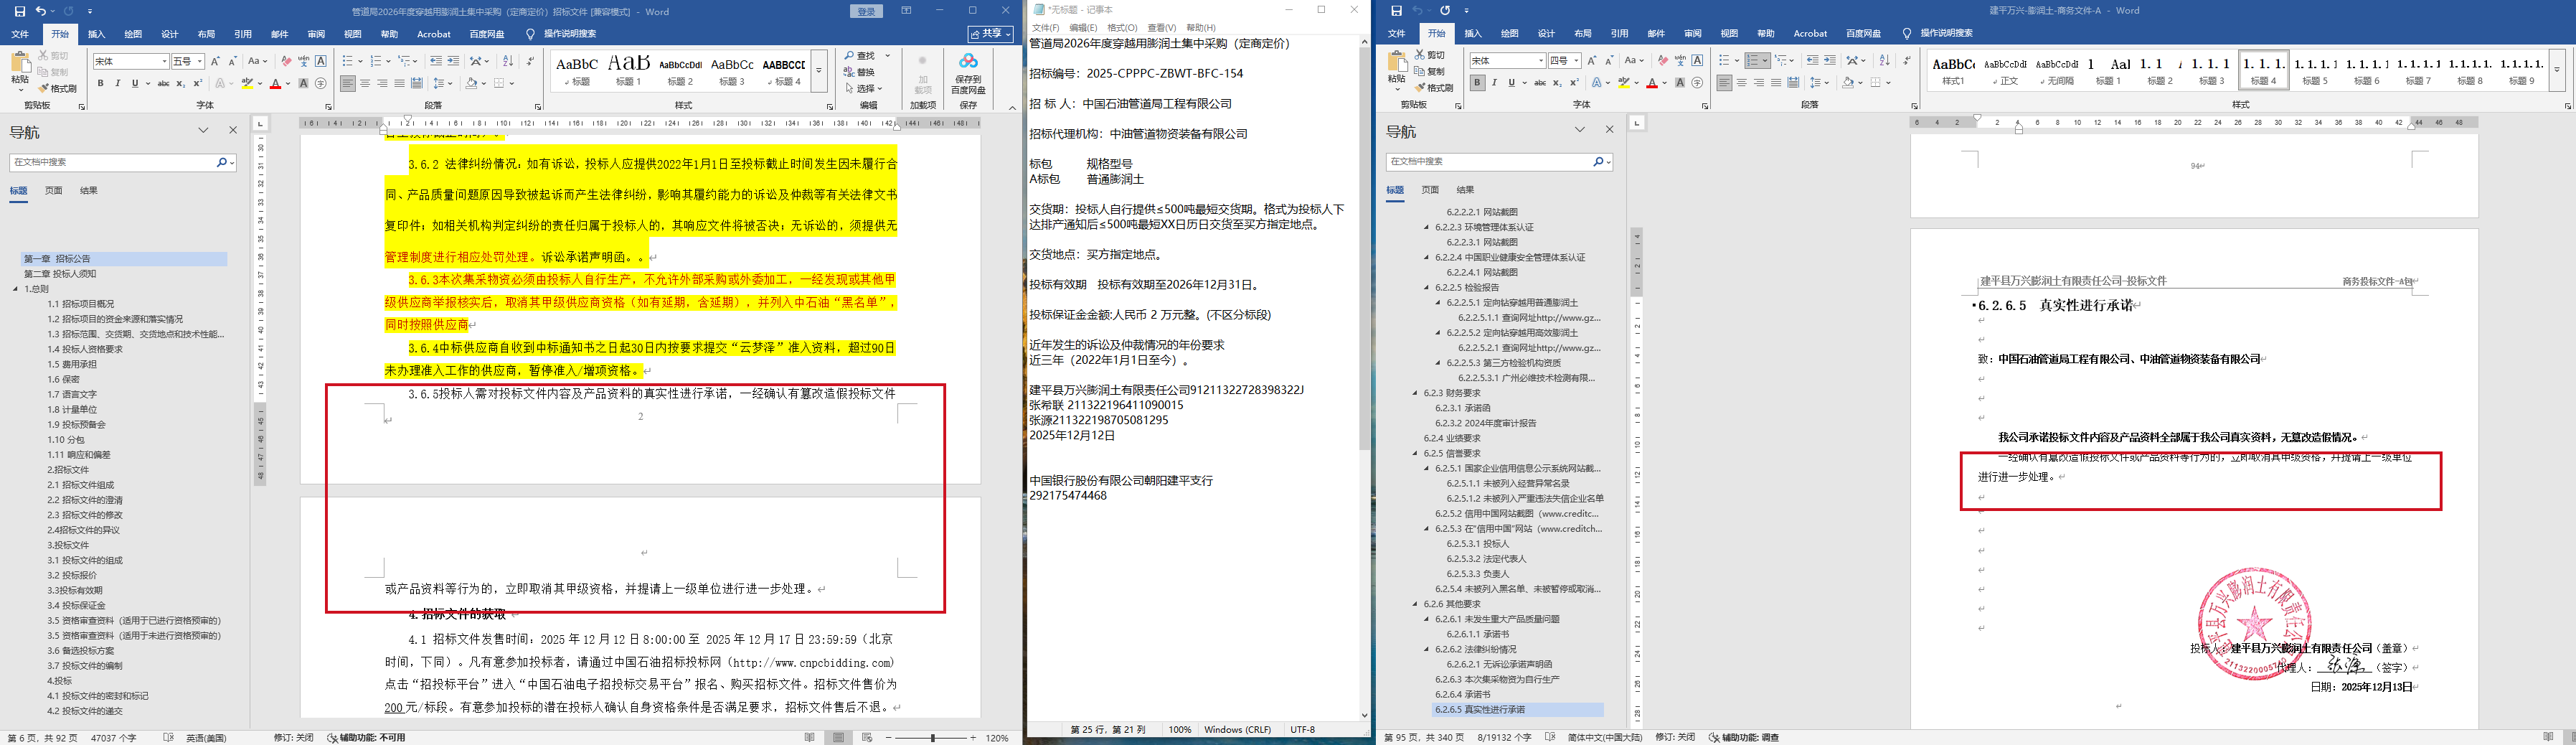Image resolution: width=2576 pixels, height=745 pixels.
Task: Save the right Word 商务文件 document
Action: pyautogui.click(x=1396, y=10)
